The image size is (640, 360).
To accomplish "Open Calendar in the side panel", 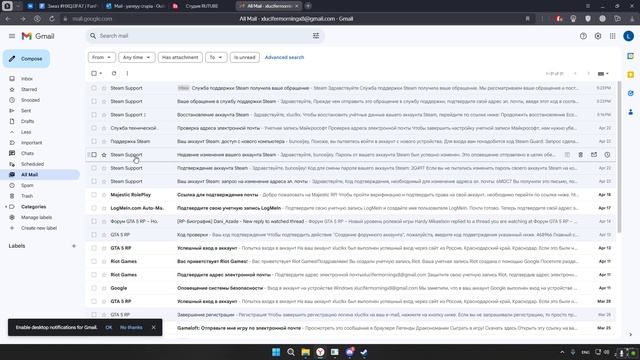I will pos(631,56).
